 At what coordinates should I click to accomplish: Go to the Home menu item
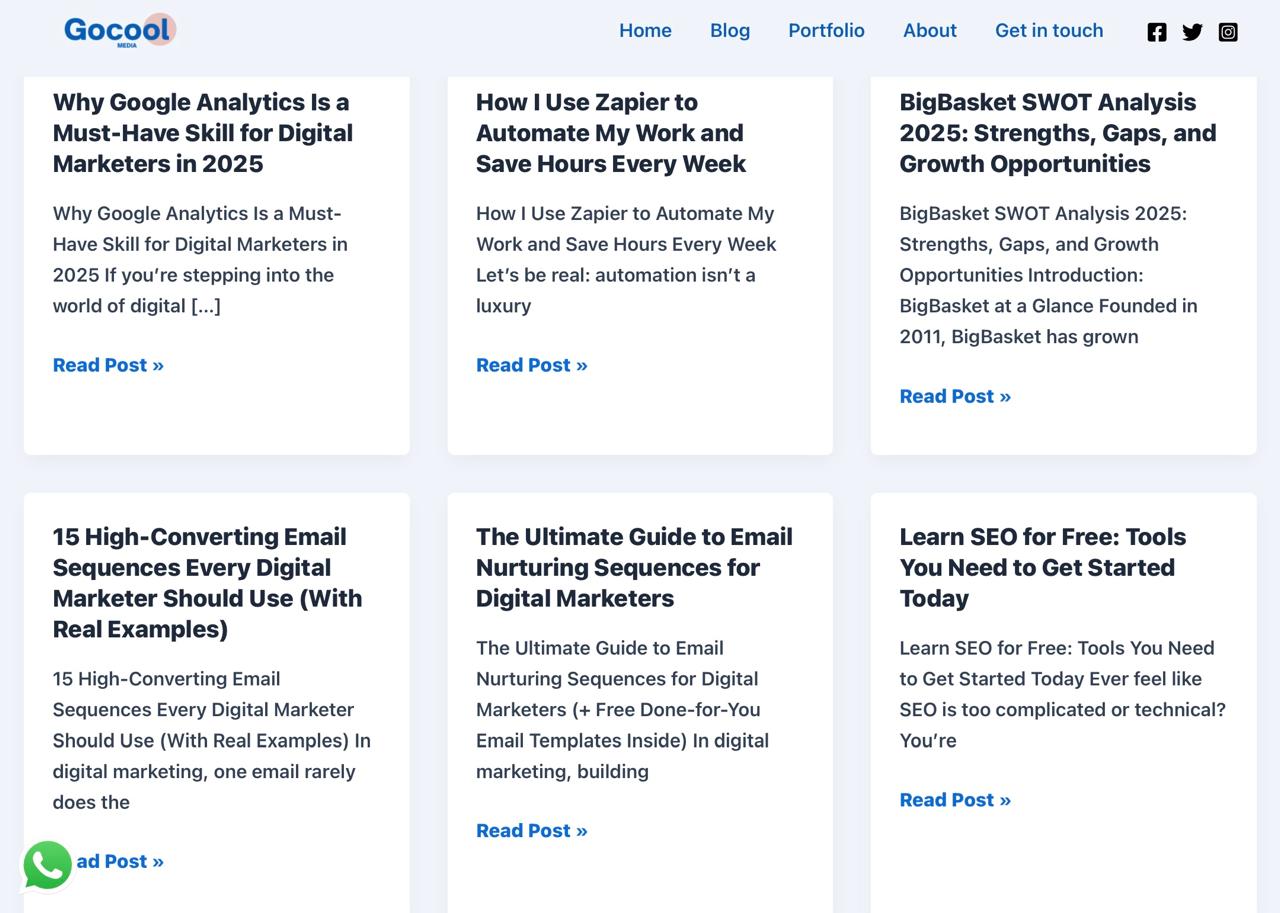645,30
